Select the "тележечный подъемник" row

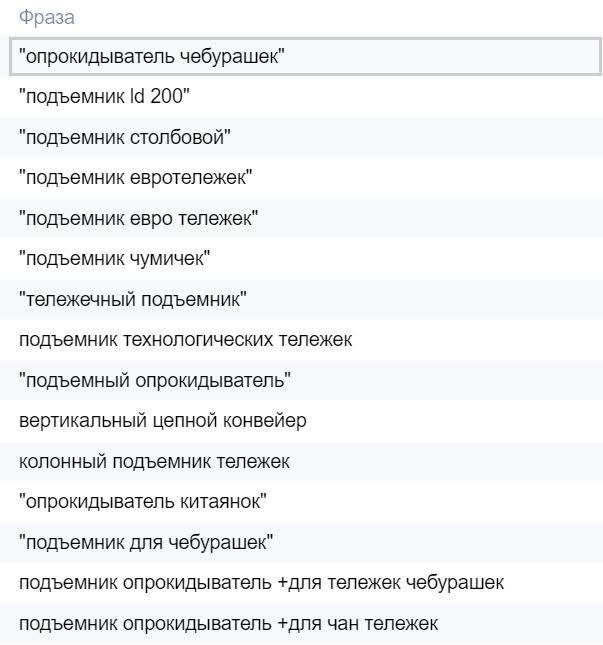pos(132,299)
